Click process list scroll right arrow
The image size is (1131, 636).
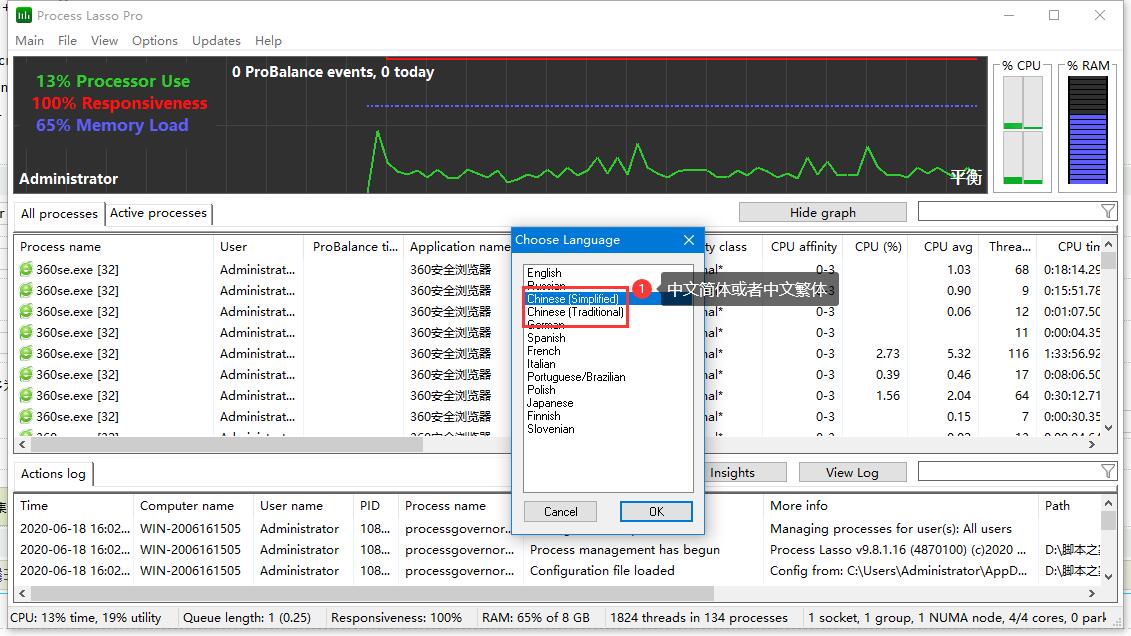1092,444
